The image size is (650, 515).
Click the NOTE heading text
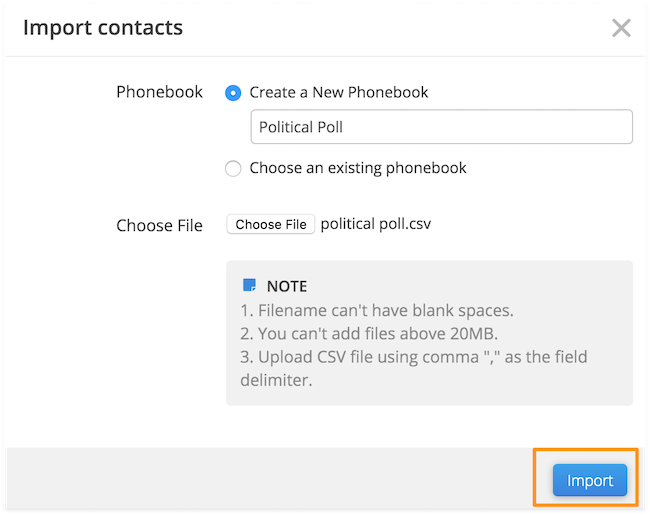point(287,286)
